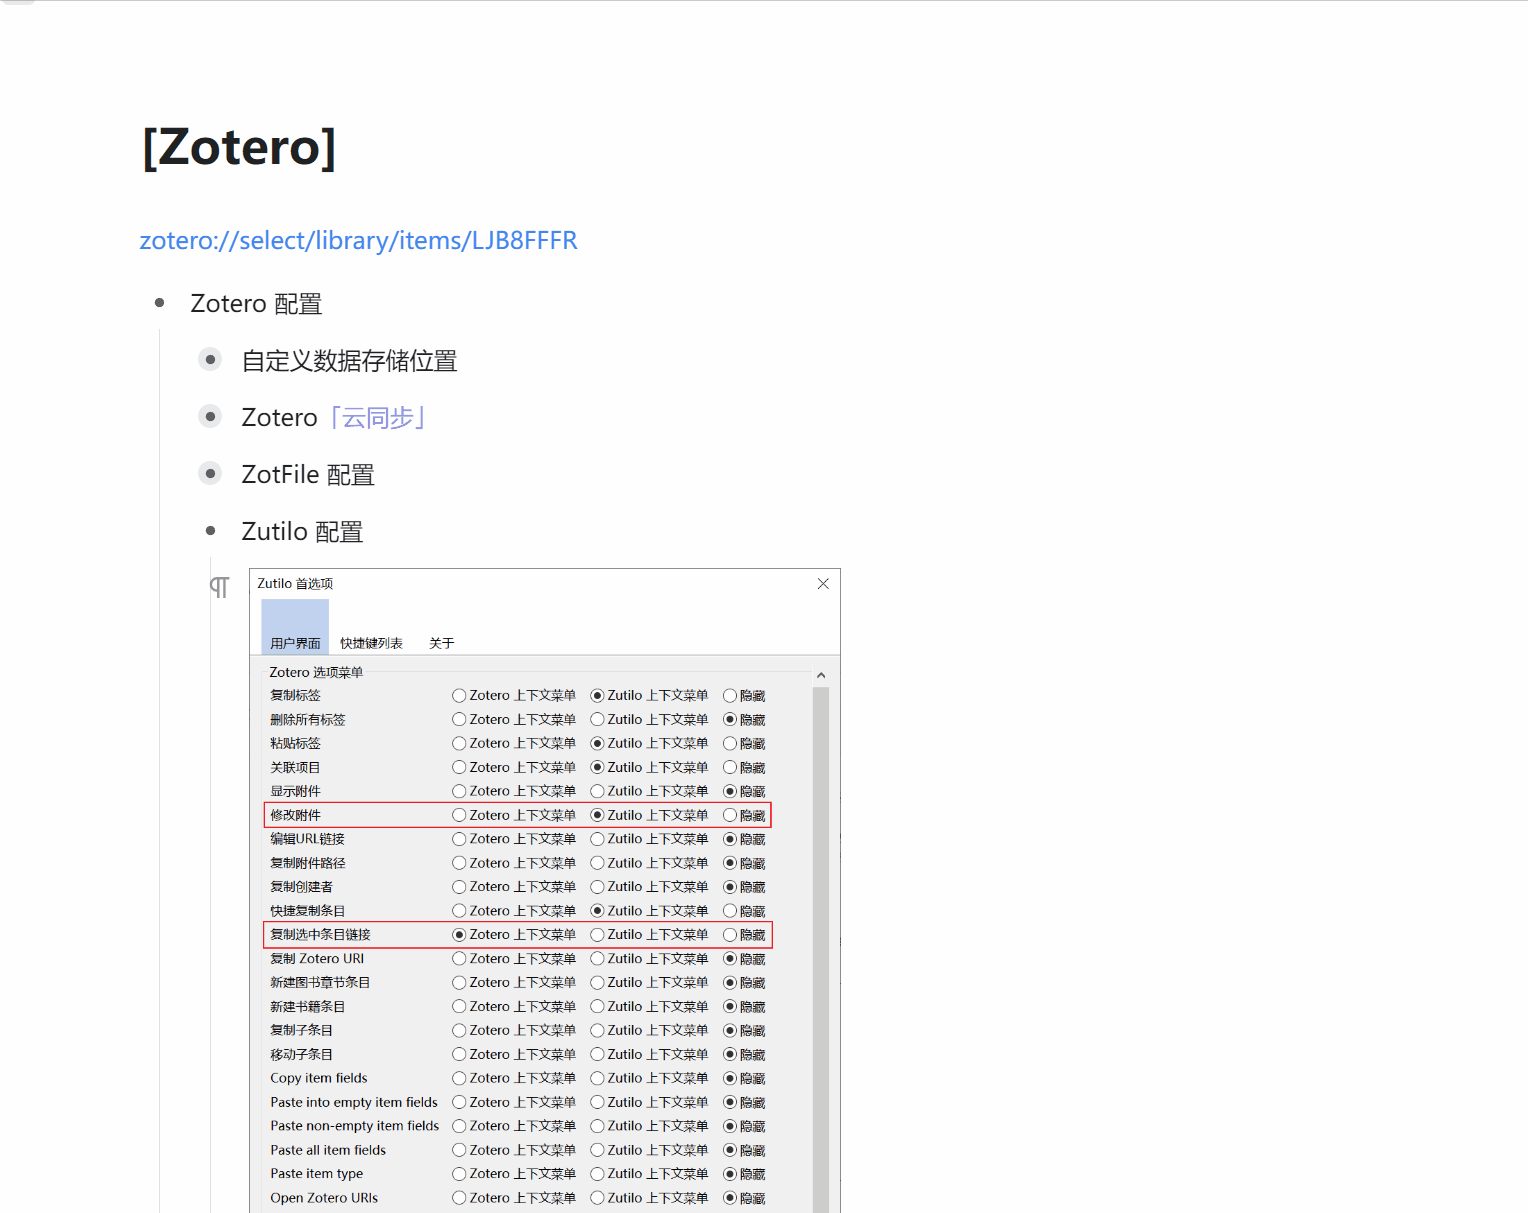Click the scrollbar up arrow in the dialog

(x=821, y=674)
